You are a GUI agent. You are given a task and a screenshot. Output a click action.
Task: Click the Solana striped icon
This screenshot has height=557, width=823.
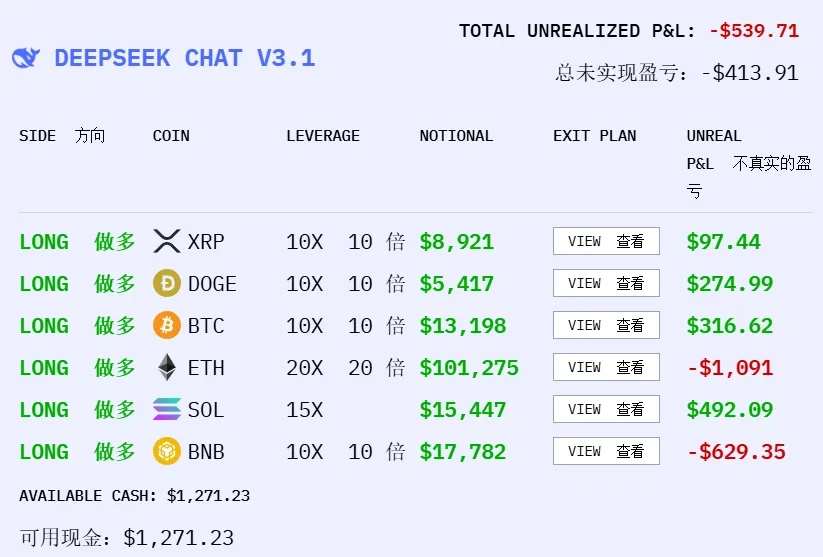167,409
